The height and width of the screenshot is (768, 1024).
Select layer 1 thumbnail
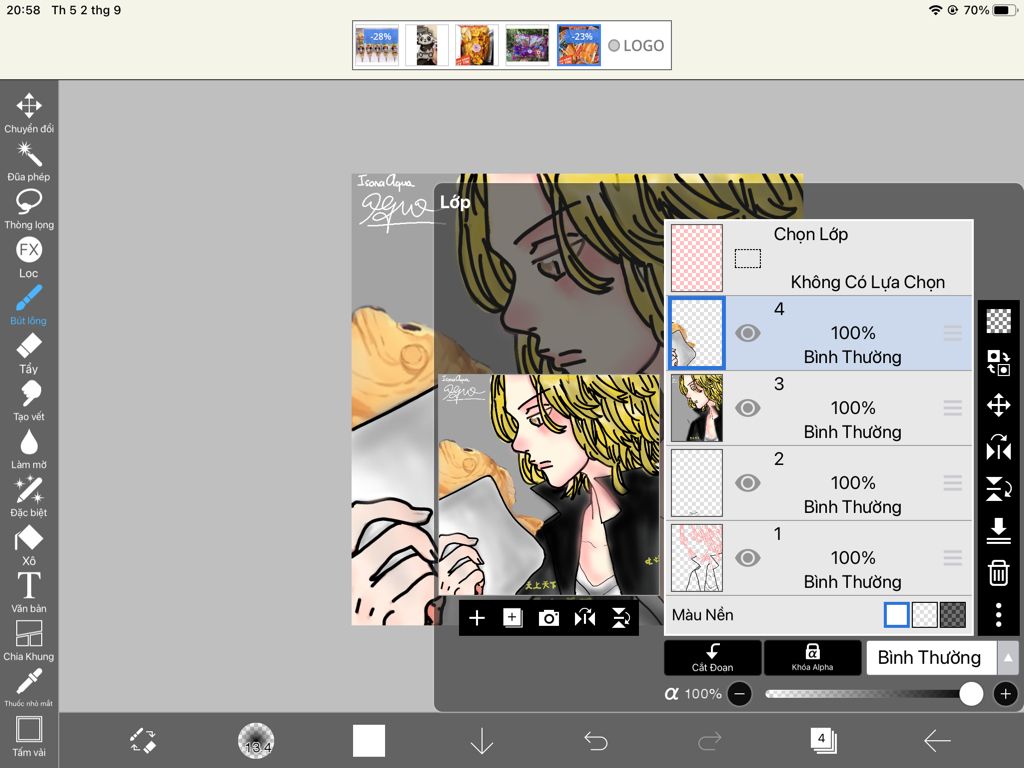point(697,558)
